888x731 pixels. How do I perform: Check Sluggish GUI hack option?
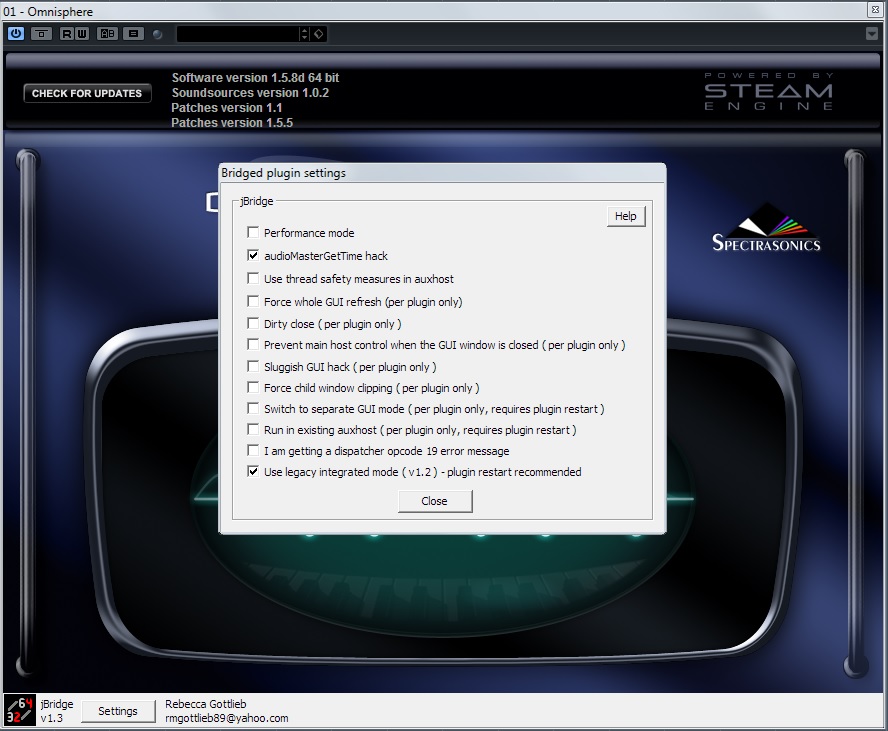[253, 366]
